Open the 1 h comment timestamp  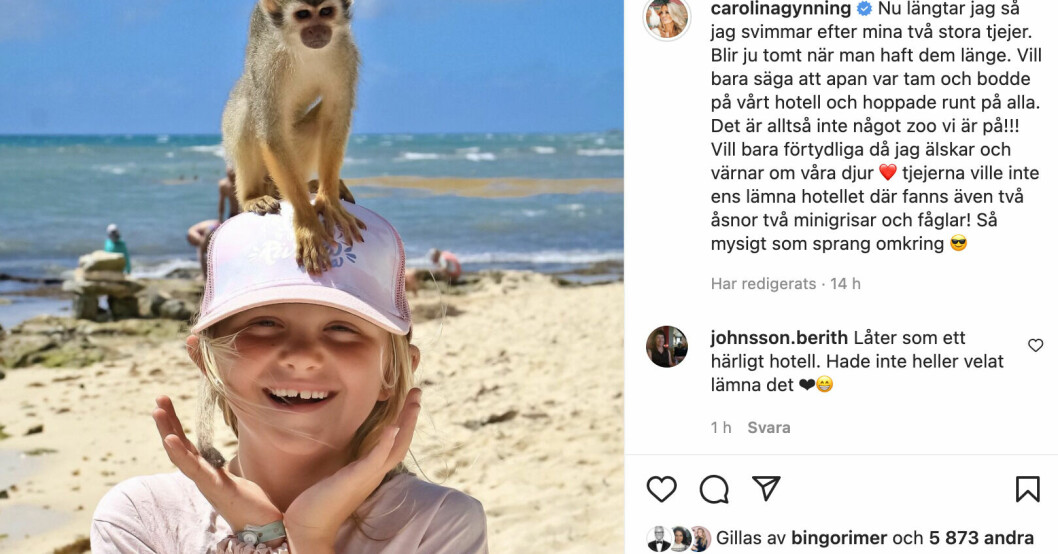tap(721, 428)
